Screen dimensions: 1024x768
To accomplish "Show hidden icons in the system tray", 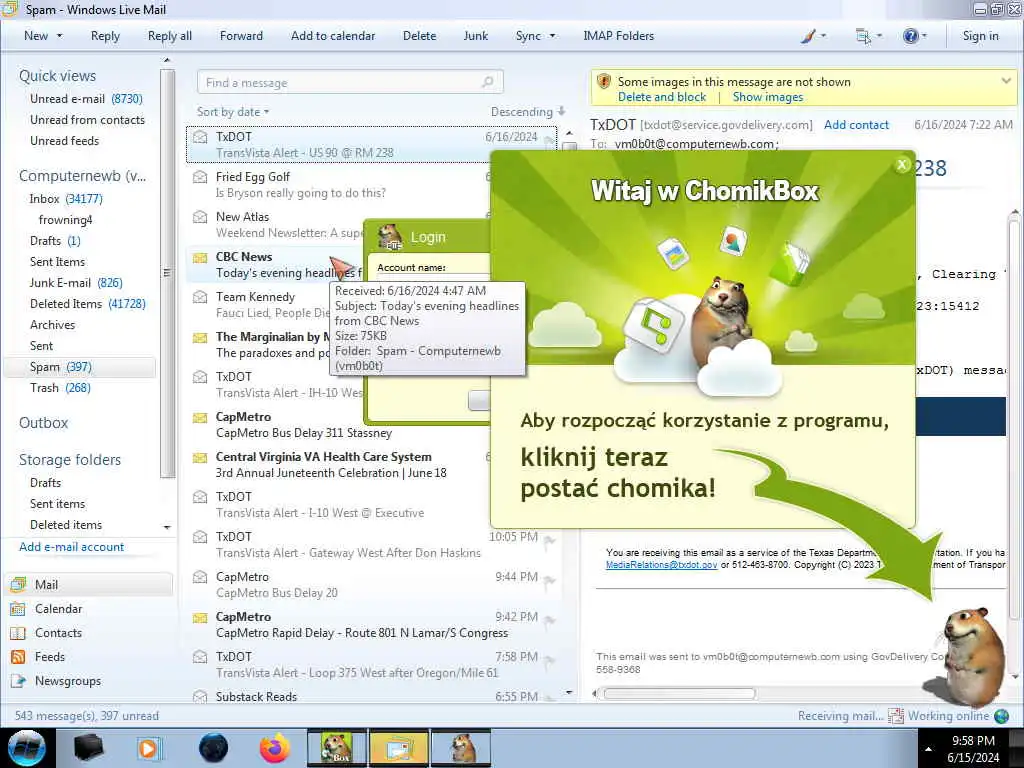I will (x=928, y=749).
